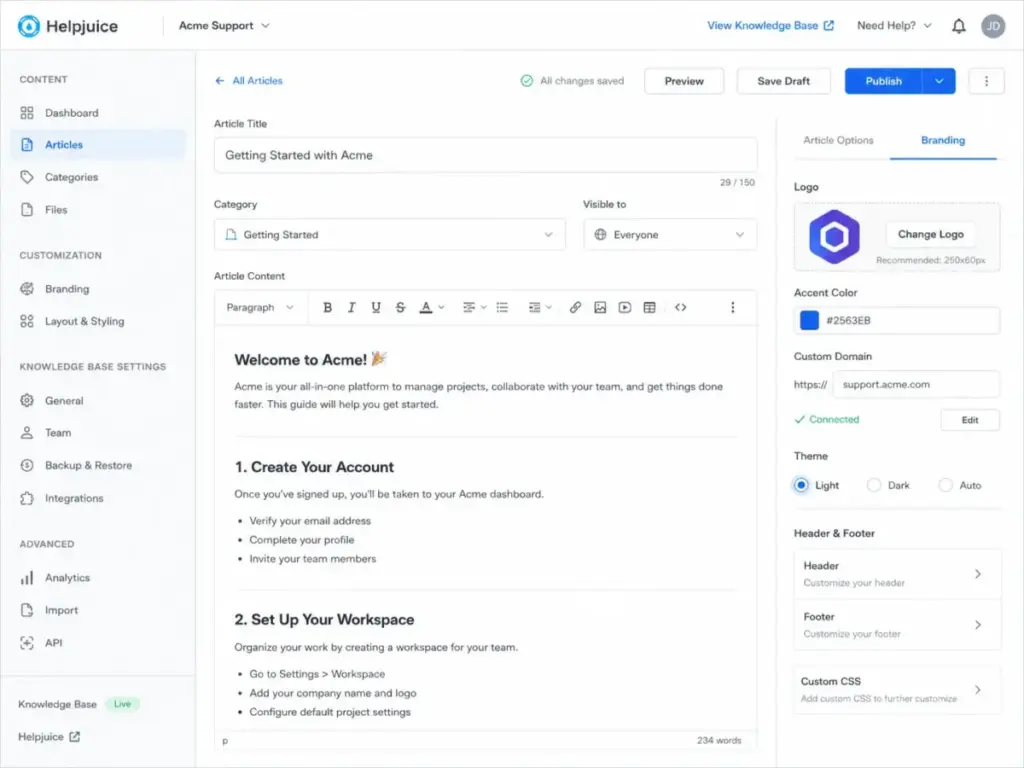Open the View Knowledge Base link
1024x768 pixels.
click(x=770, y=26)
